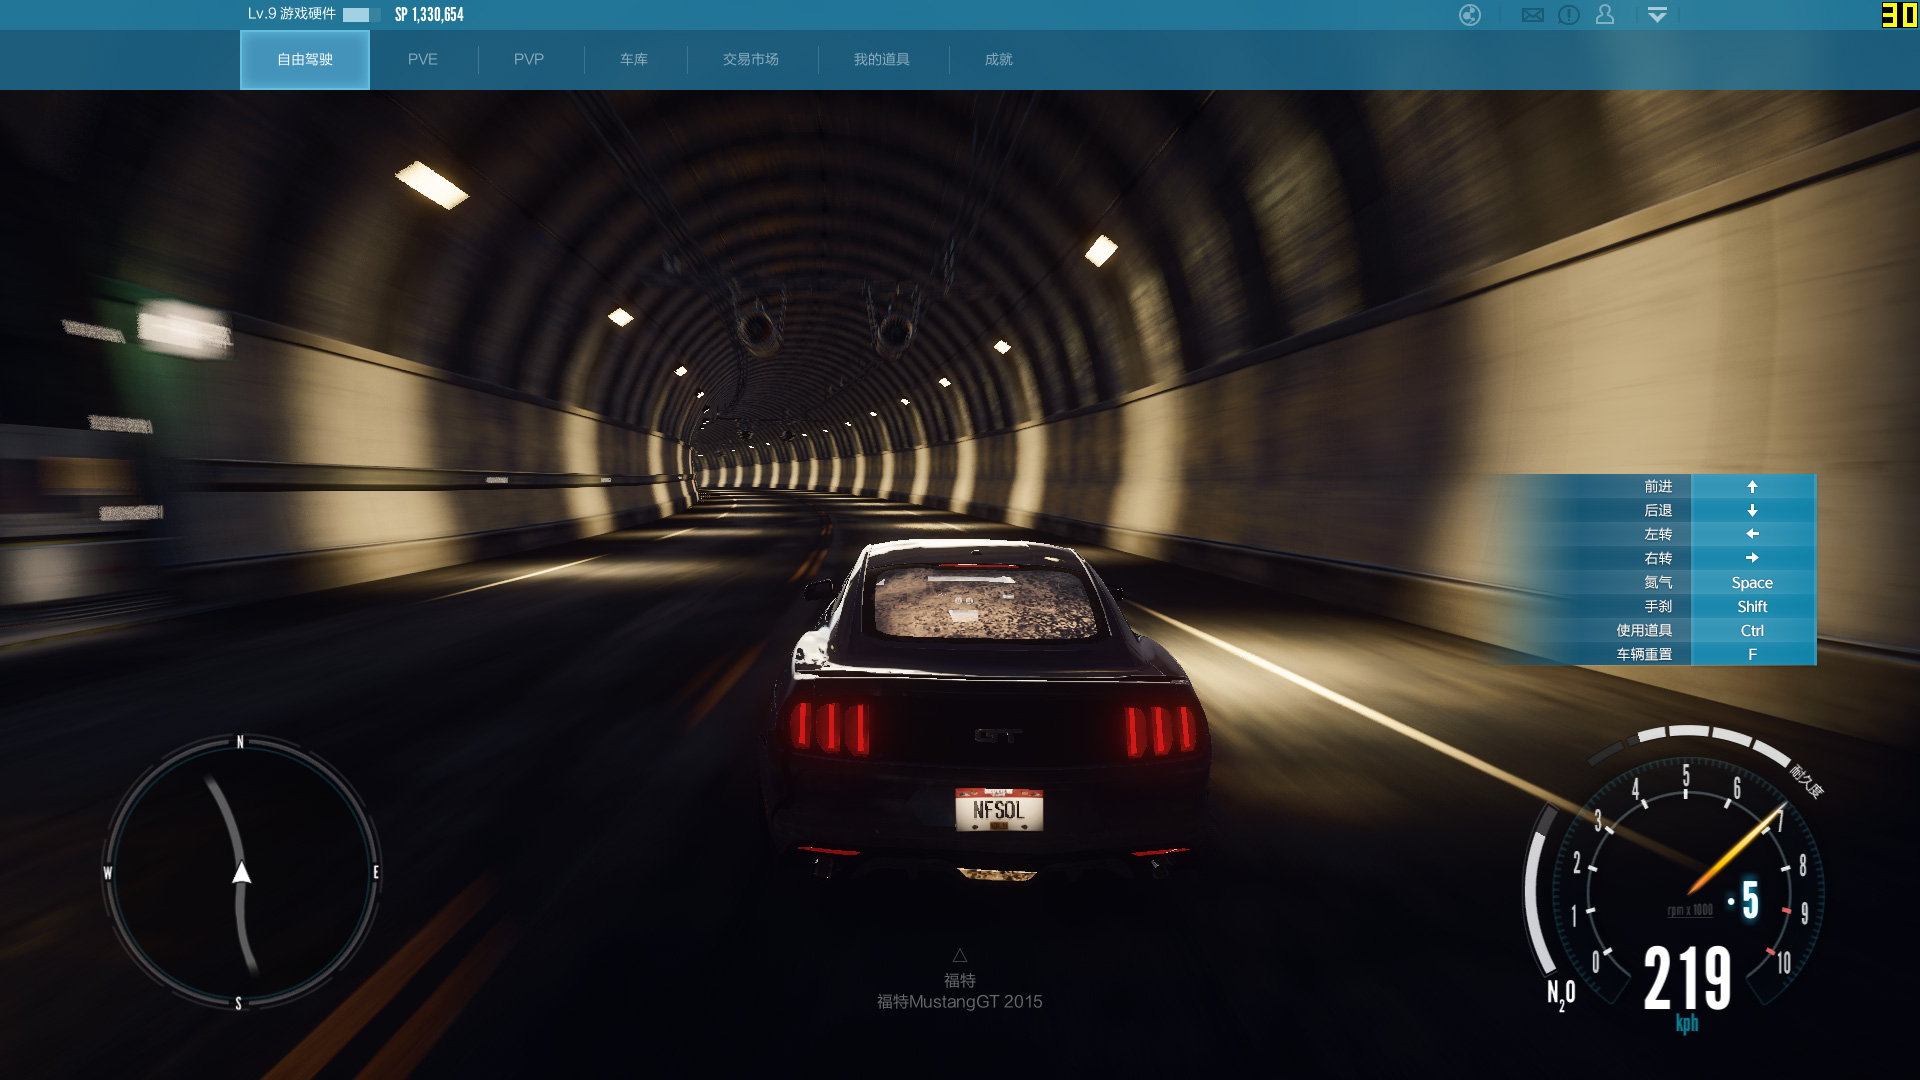Click the 前进 control label

[x=1658, y=487]
